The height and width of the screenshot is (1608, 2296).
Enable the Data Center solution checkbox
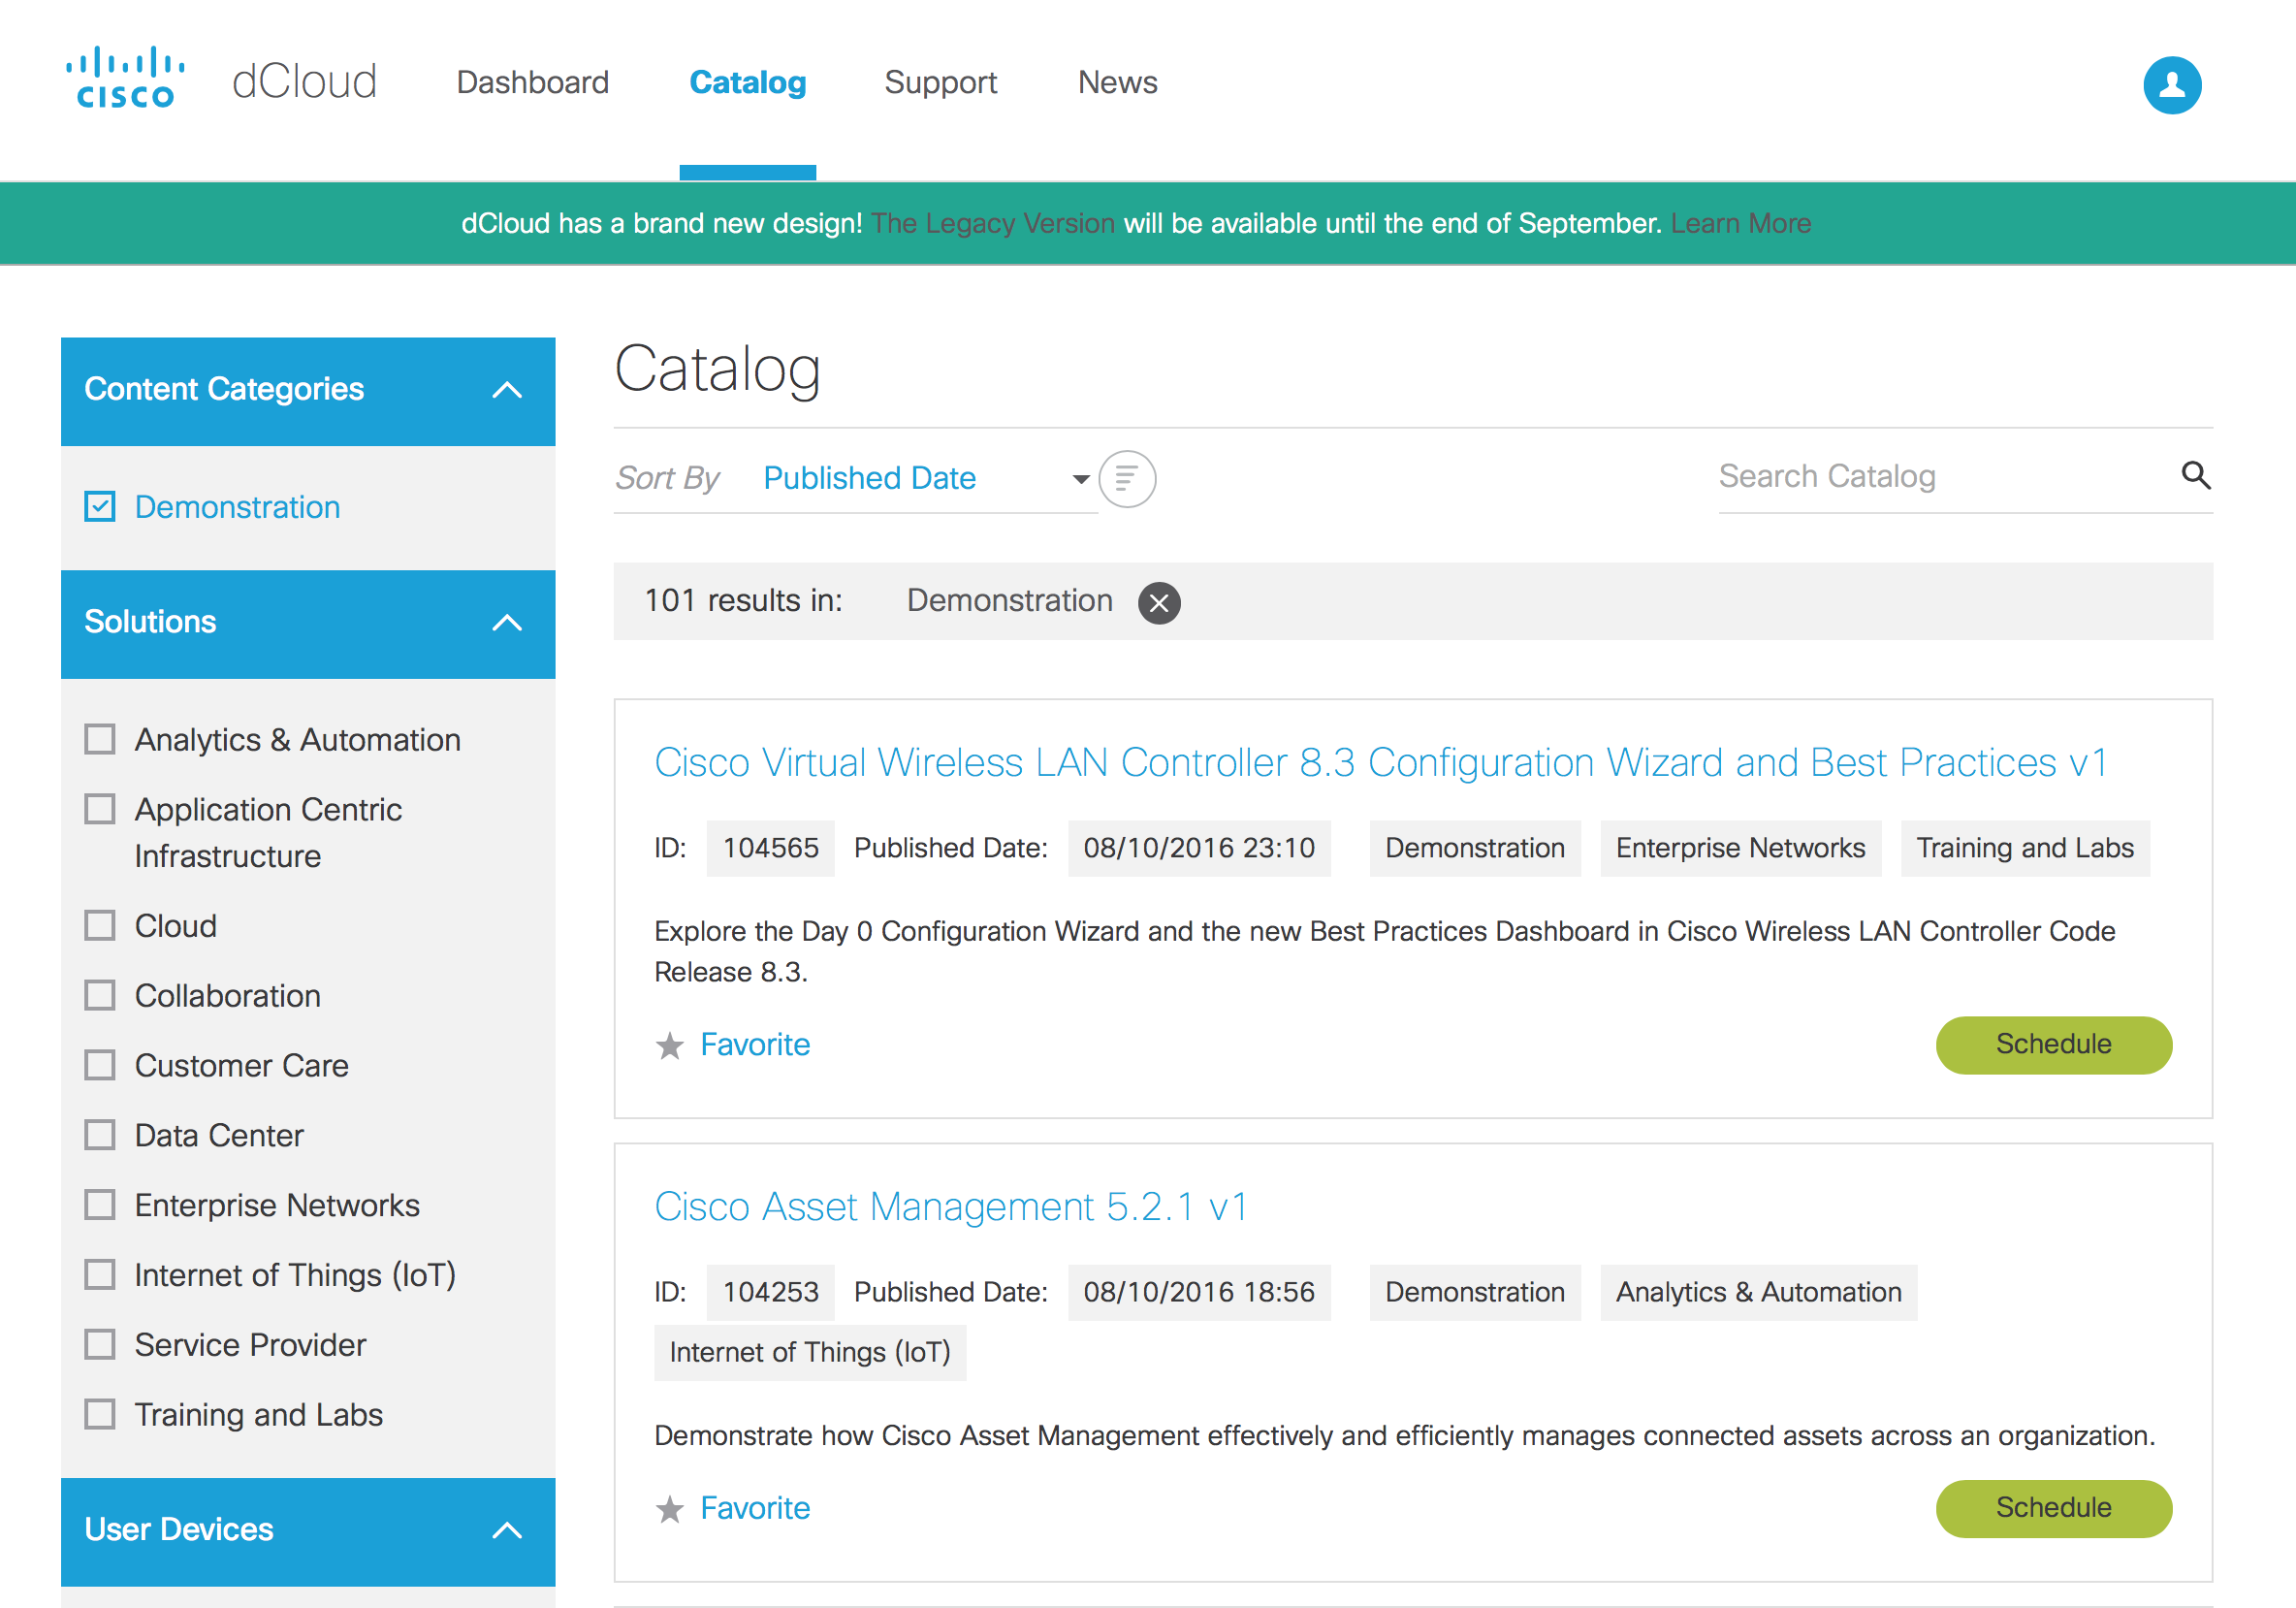[100, 1135]
